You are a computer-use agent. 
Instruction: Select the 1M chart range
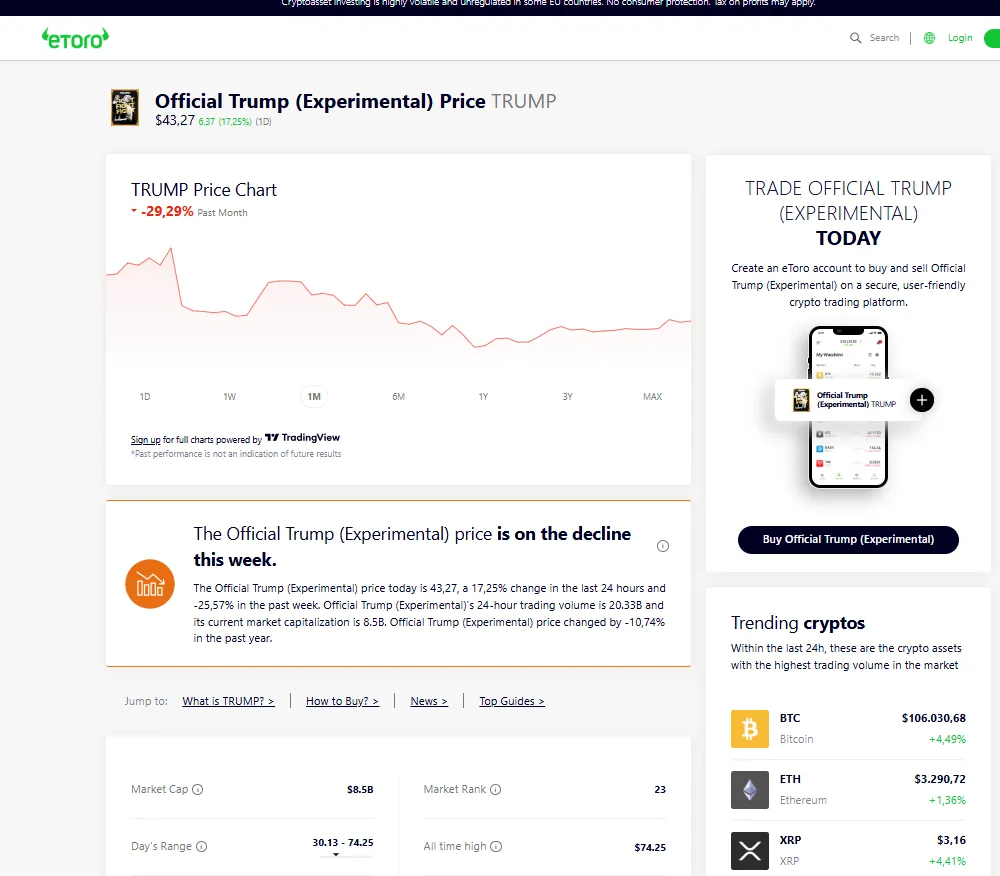coord(314,397)
